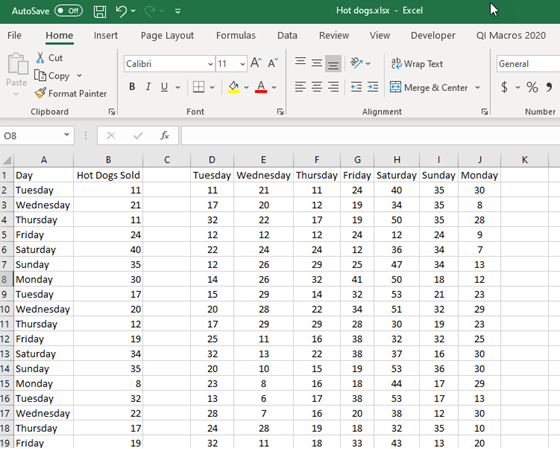Click the Select All corner triangle
The height and width of the screenshot is (449, 560).
click(7, 160)
